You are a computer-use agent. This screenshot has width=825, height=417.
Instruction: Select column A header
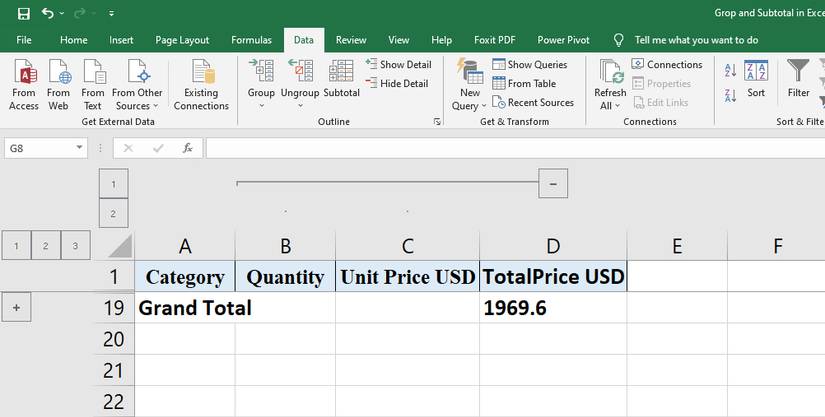click(x=185, y=246)
